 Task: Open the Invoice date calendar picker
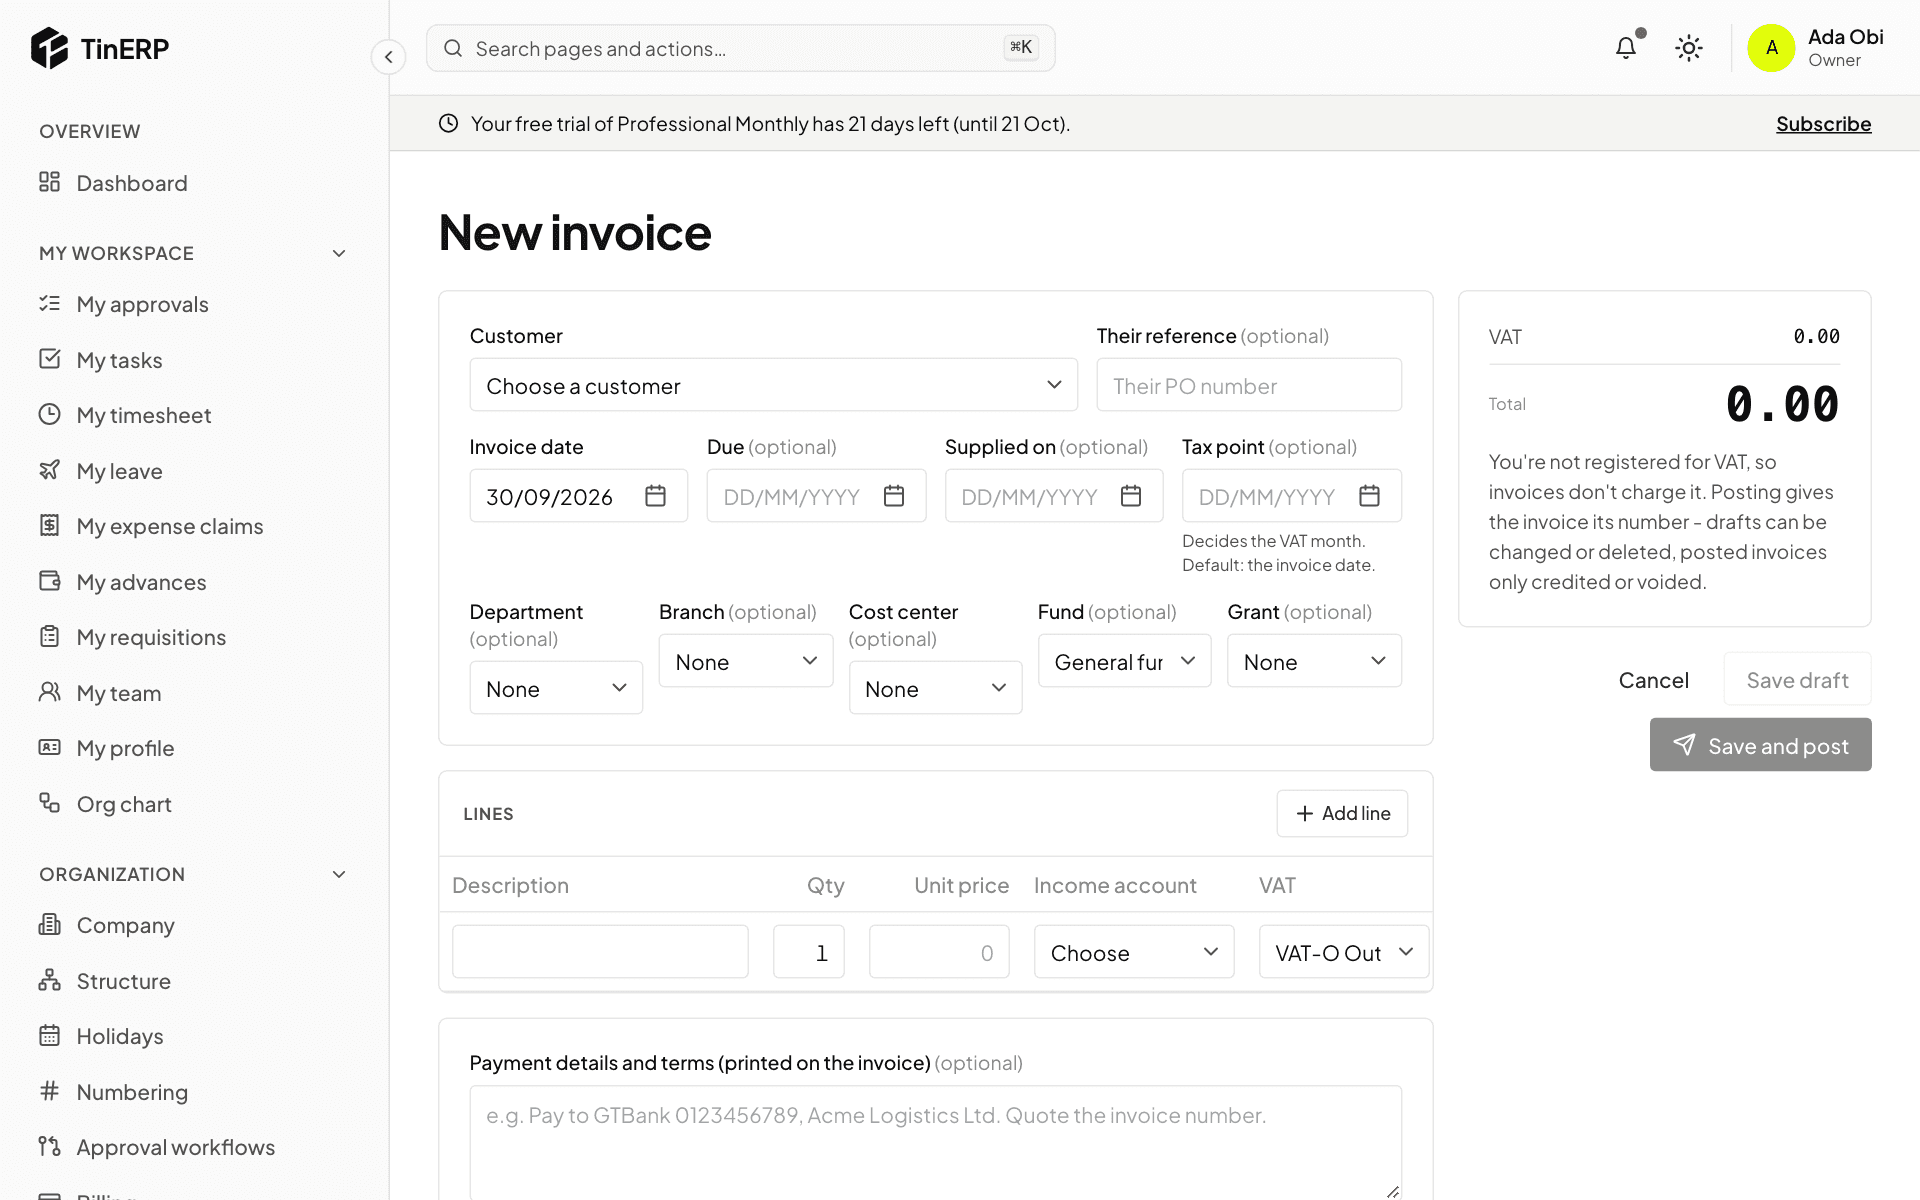[655, 496]
